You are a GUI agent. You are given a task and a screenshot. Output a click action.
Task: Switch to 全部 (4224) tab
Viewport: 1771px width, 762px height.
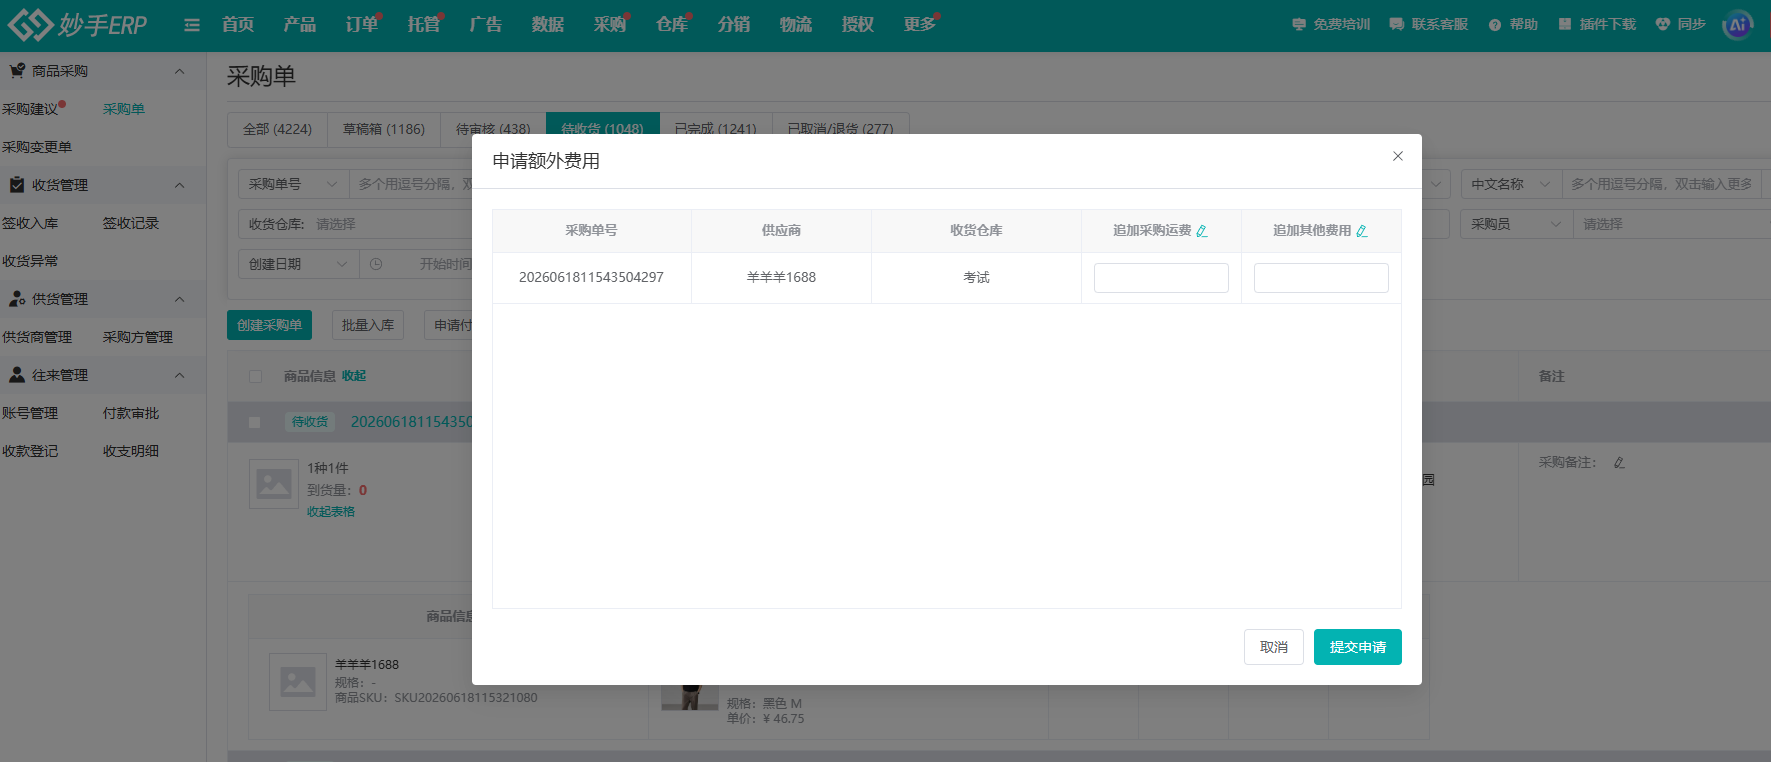point(278,129)
